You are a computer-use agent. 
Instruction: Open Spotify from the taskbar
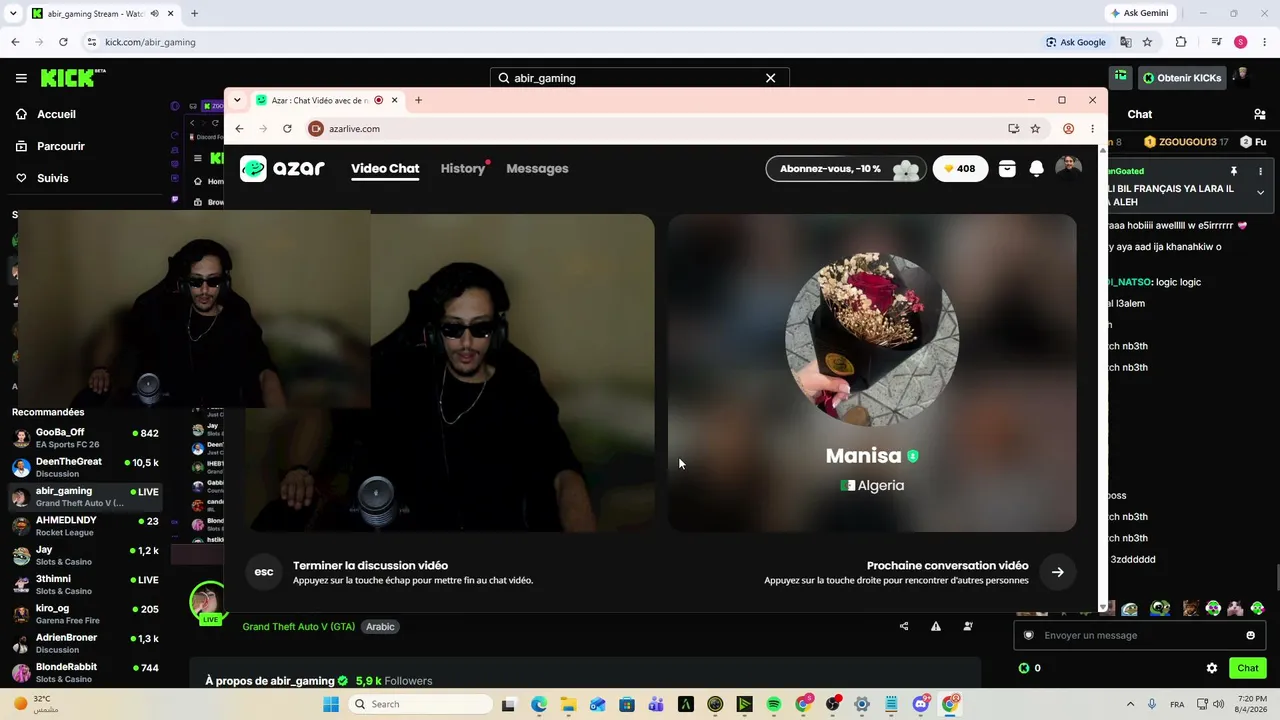click(x=773, y=704)
